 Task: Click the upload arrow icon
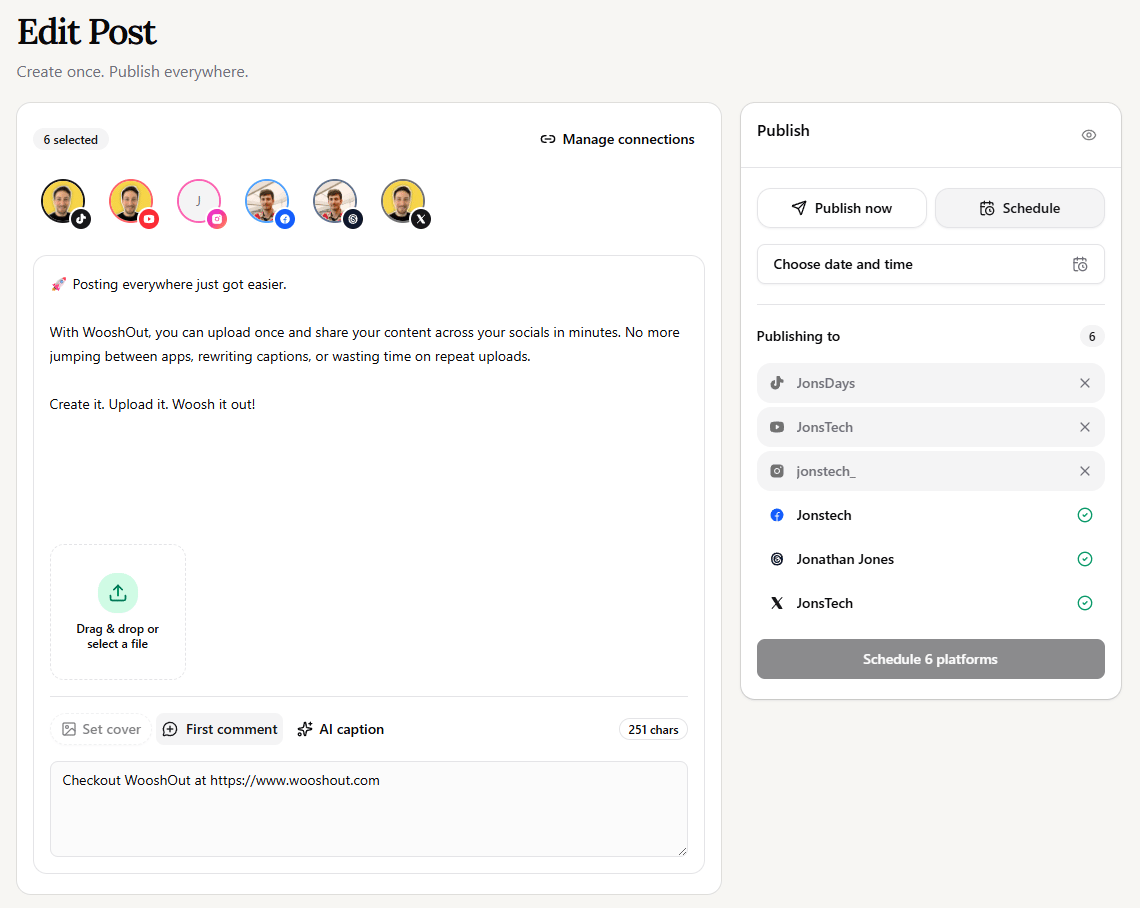118,593
